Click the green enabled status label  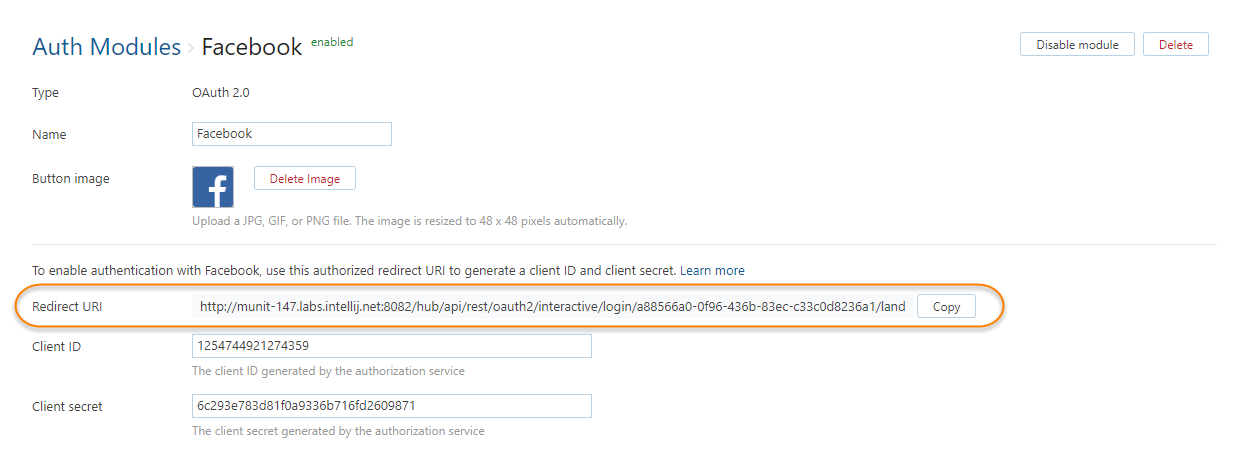pos(332,42)
